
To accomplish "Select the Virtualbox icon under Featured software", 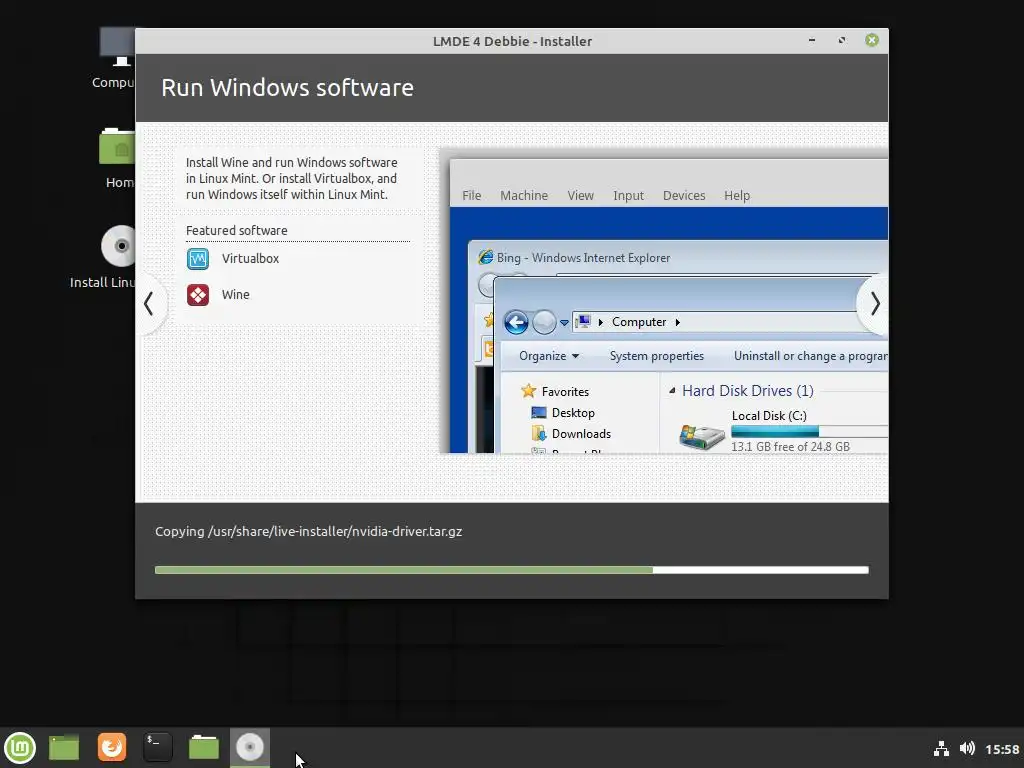I will point(198,259).
